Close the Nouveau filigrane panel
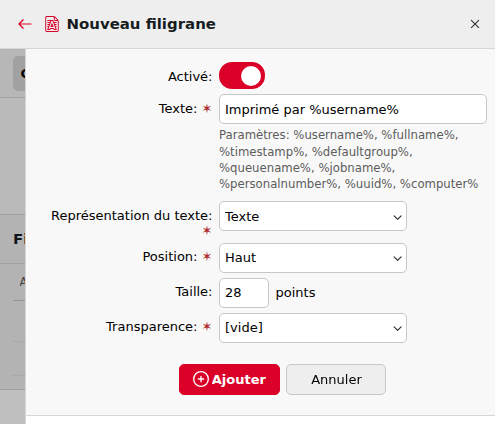The image size is (495, 424). click(475, 24)
